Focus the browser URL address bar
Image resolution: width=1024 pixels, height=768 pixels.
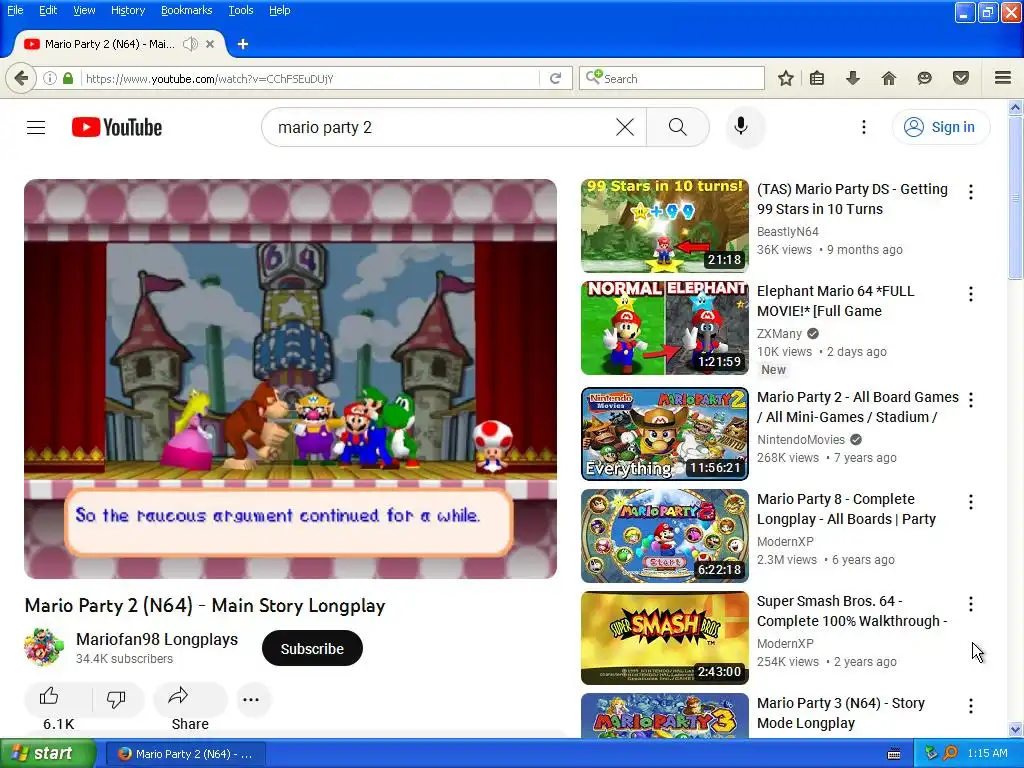(310, 78)
